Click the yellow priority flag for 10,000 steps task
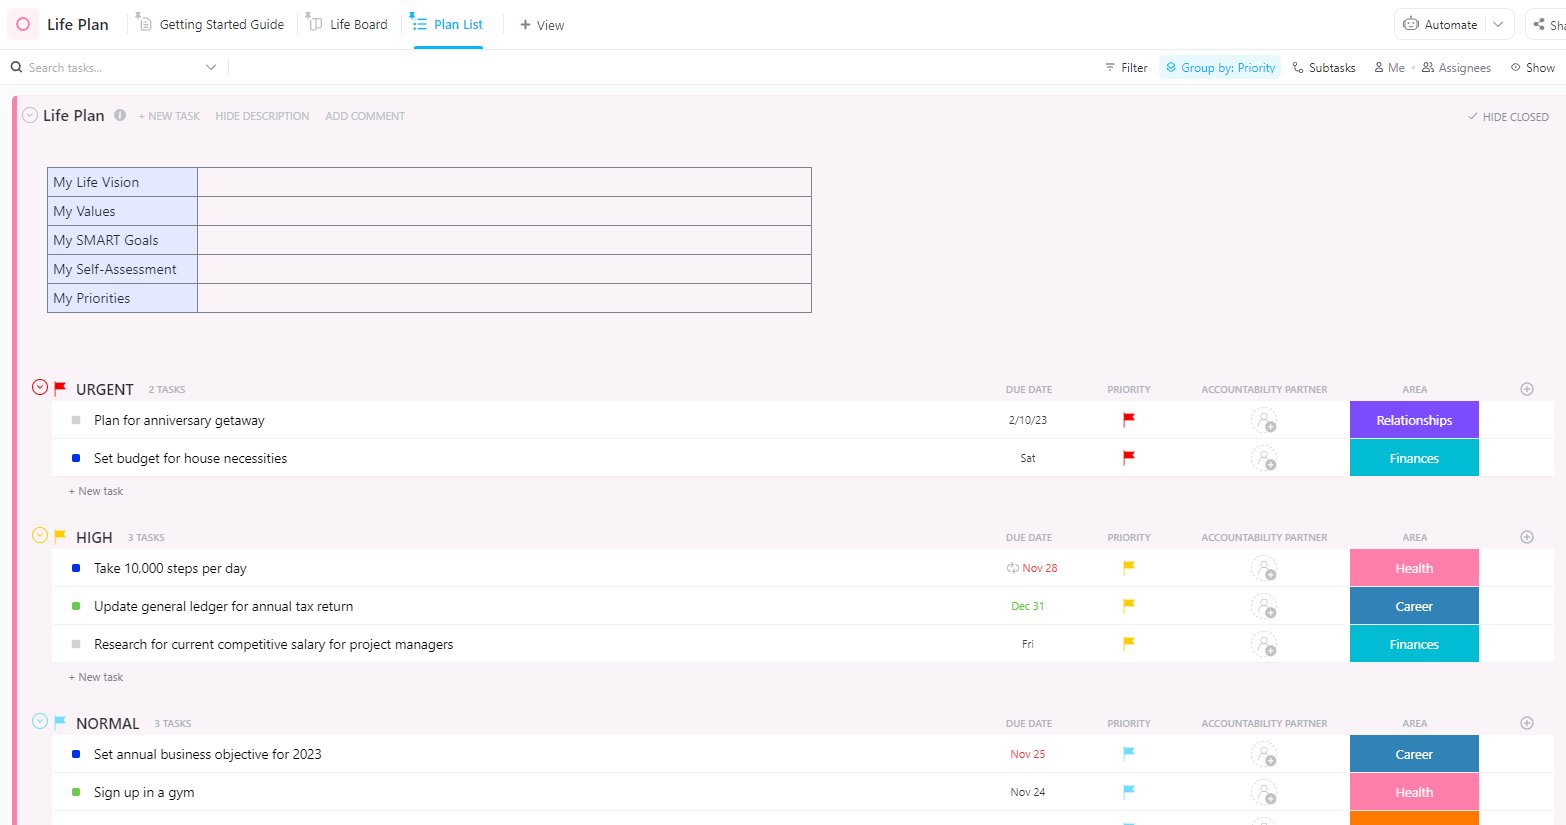The height and width of the screenshot is (825, 1566). 1128,568
